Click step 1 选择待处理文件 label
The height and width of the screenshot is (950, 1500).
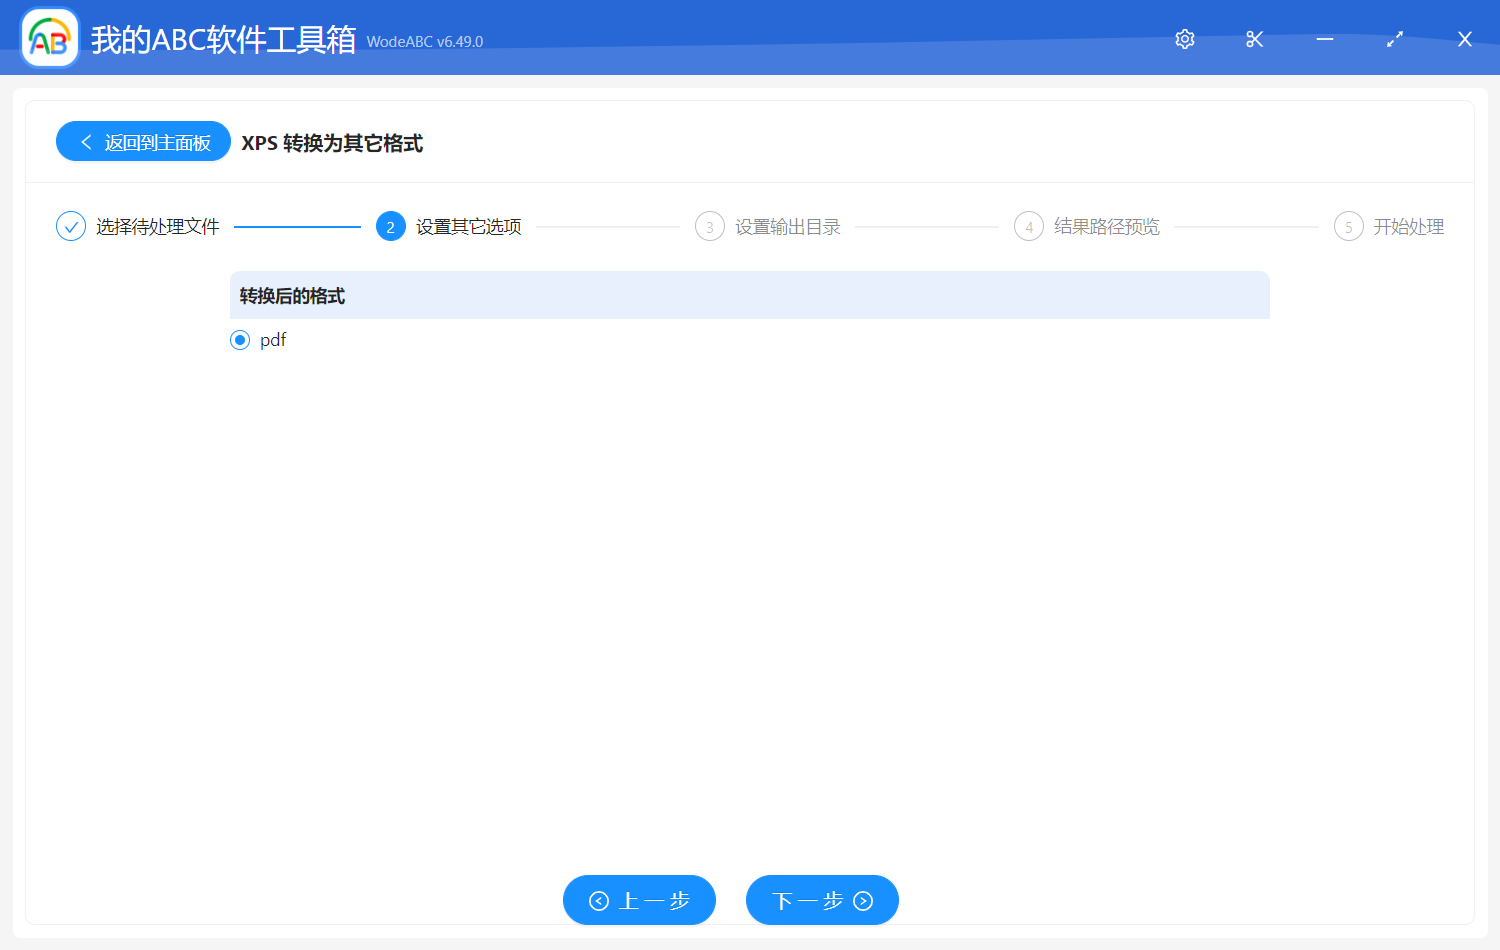156,226
